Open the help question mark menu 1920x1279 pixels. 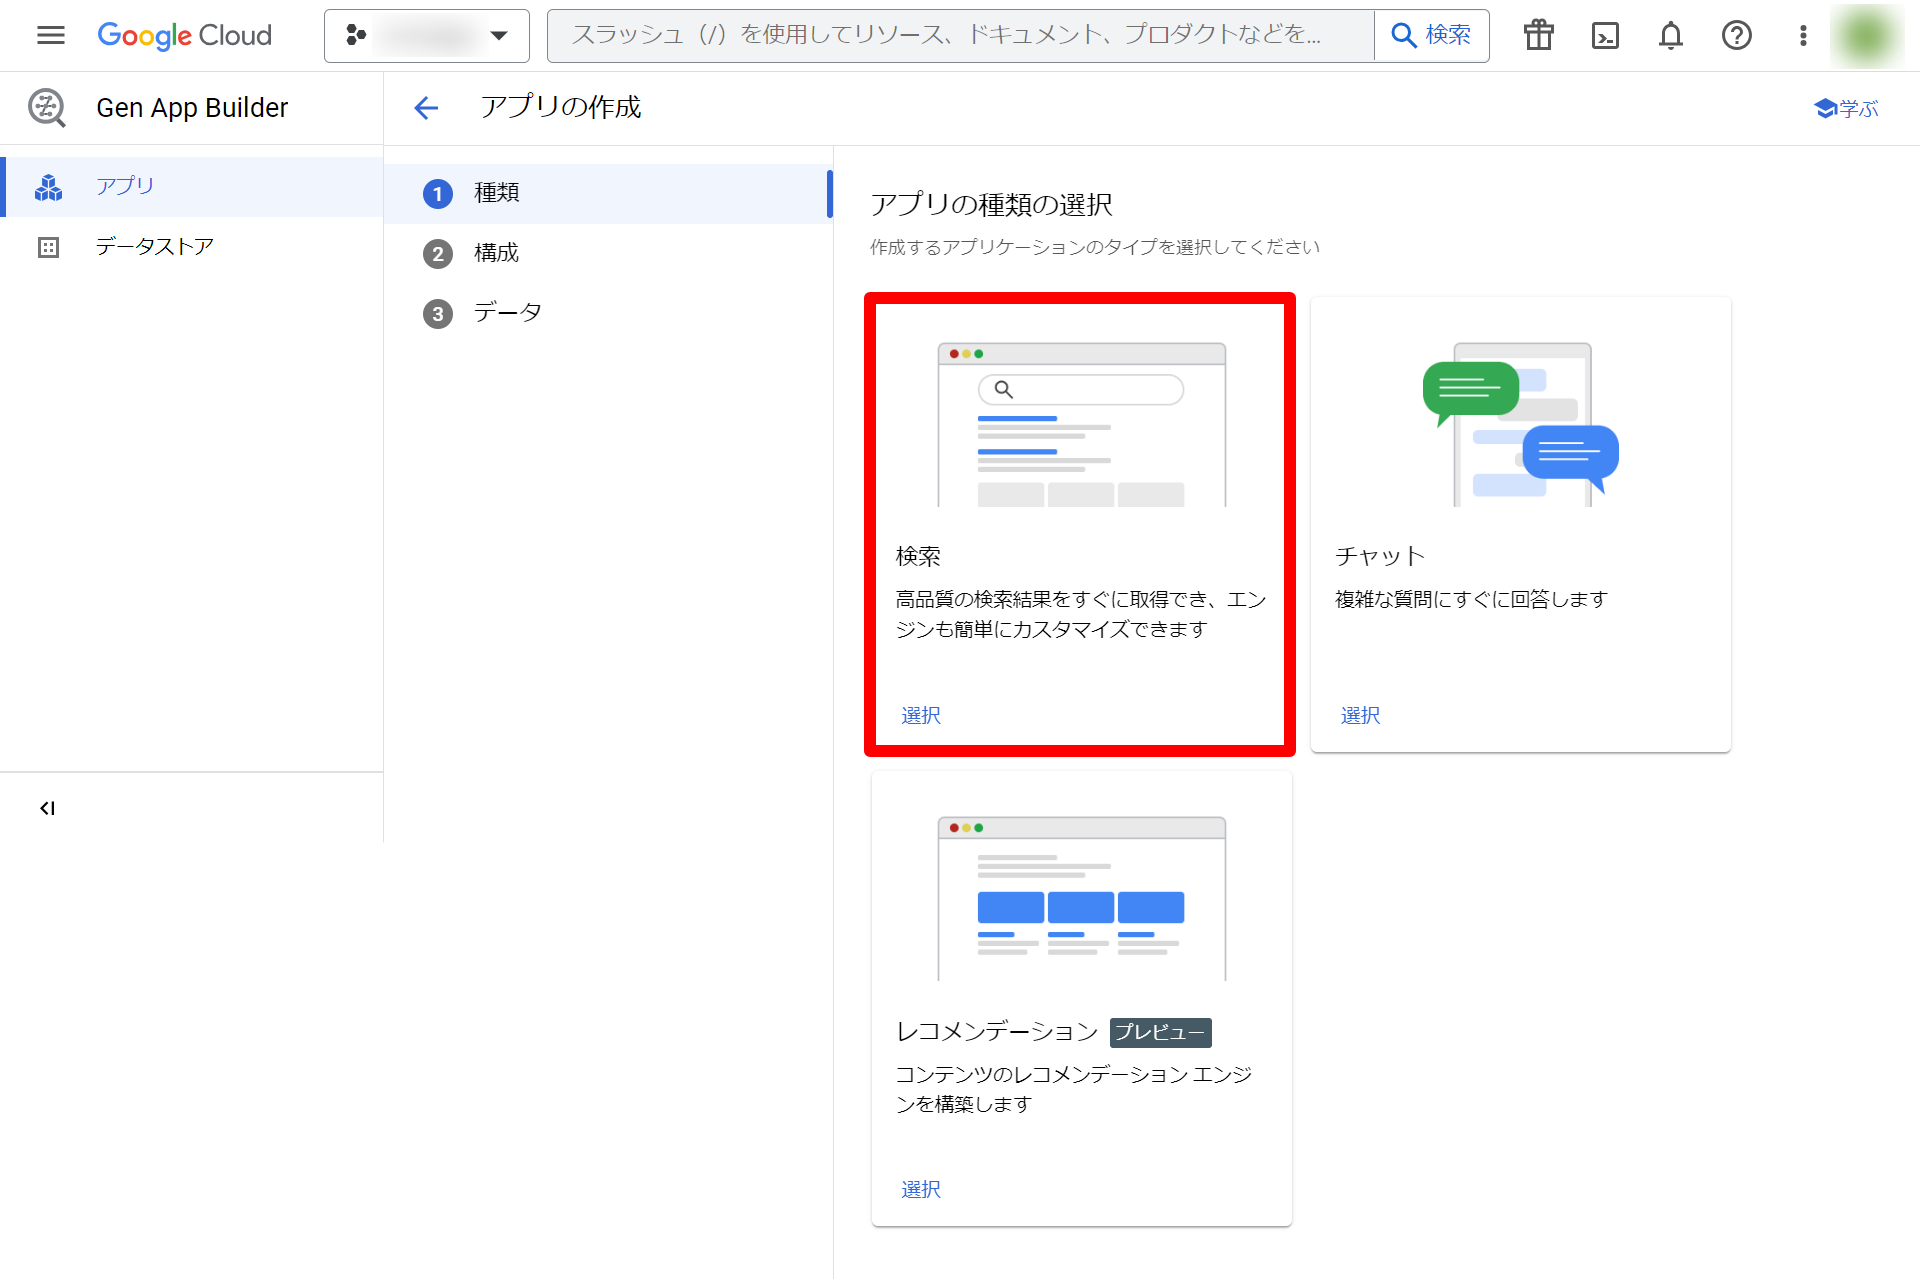click(1736, 35)
